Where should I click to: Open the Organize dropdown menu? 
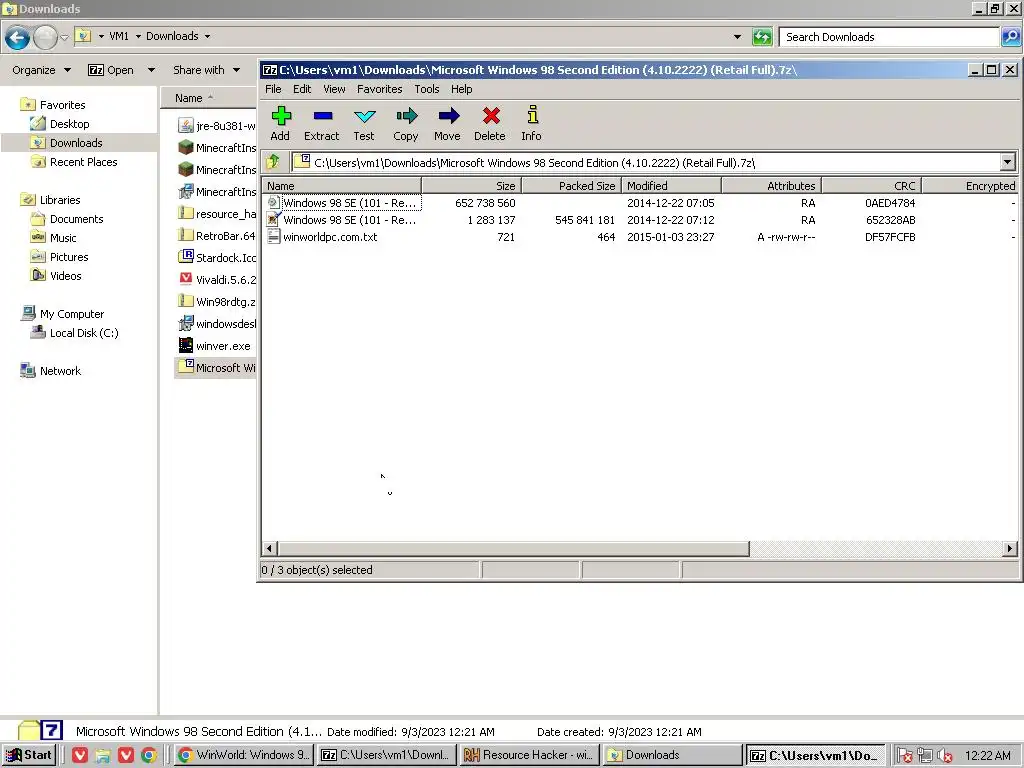click(x=41, y=70)
